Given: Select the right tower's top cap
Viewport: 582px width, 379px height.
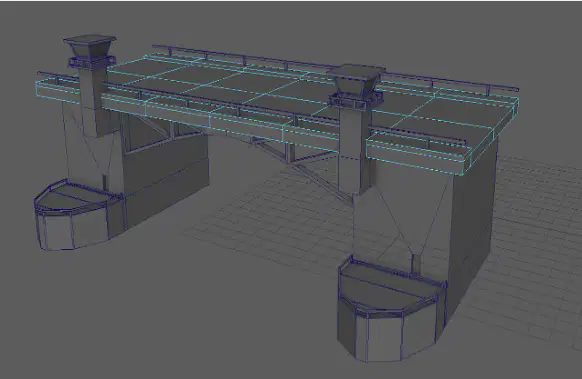Looking at the screenshot, I should (356, 78).
